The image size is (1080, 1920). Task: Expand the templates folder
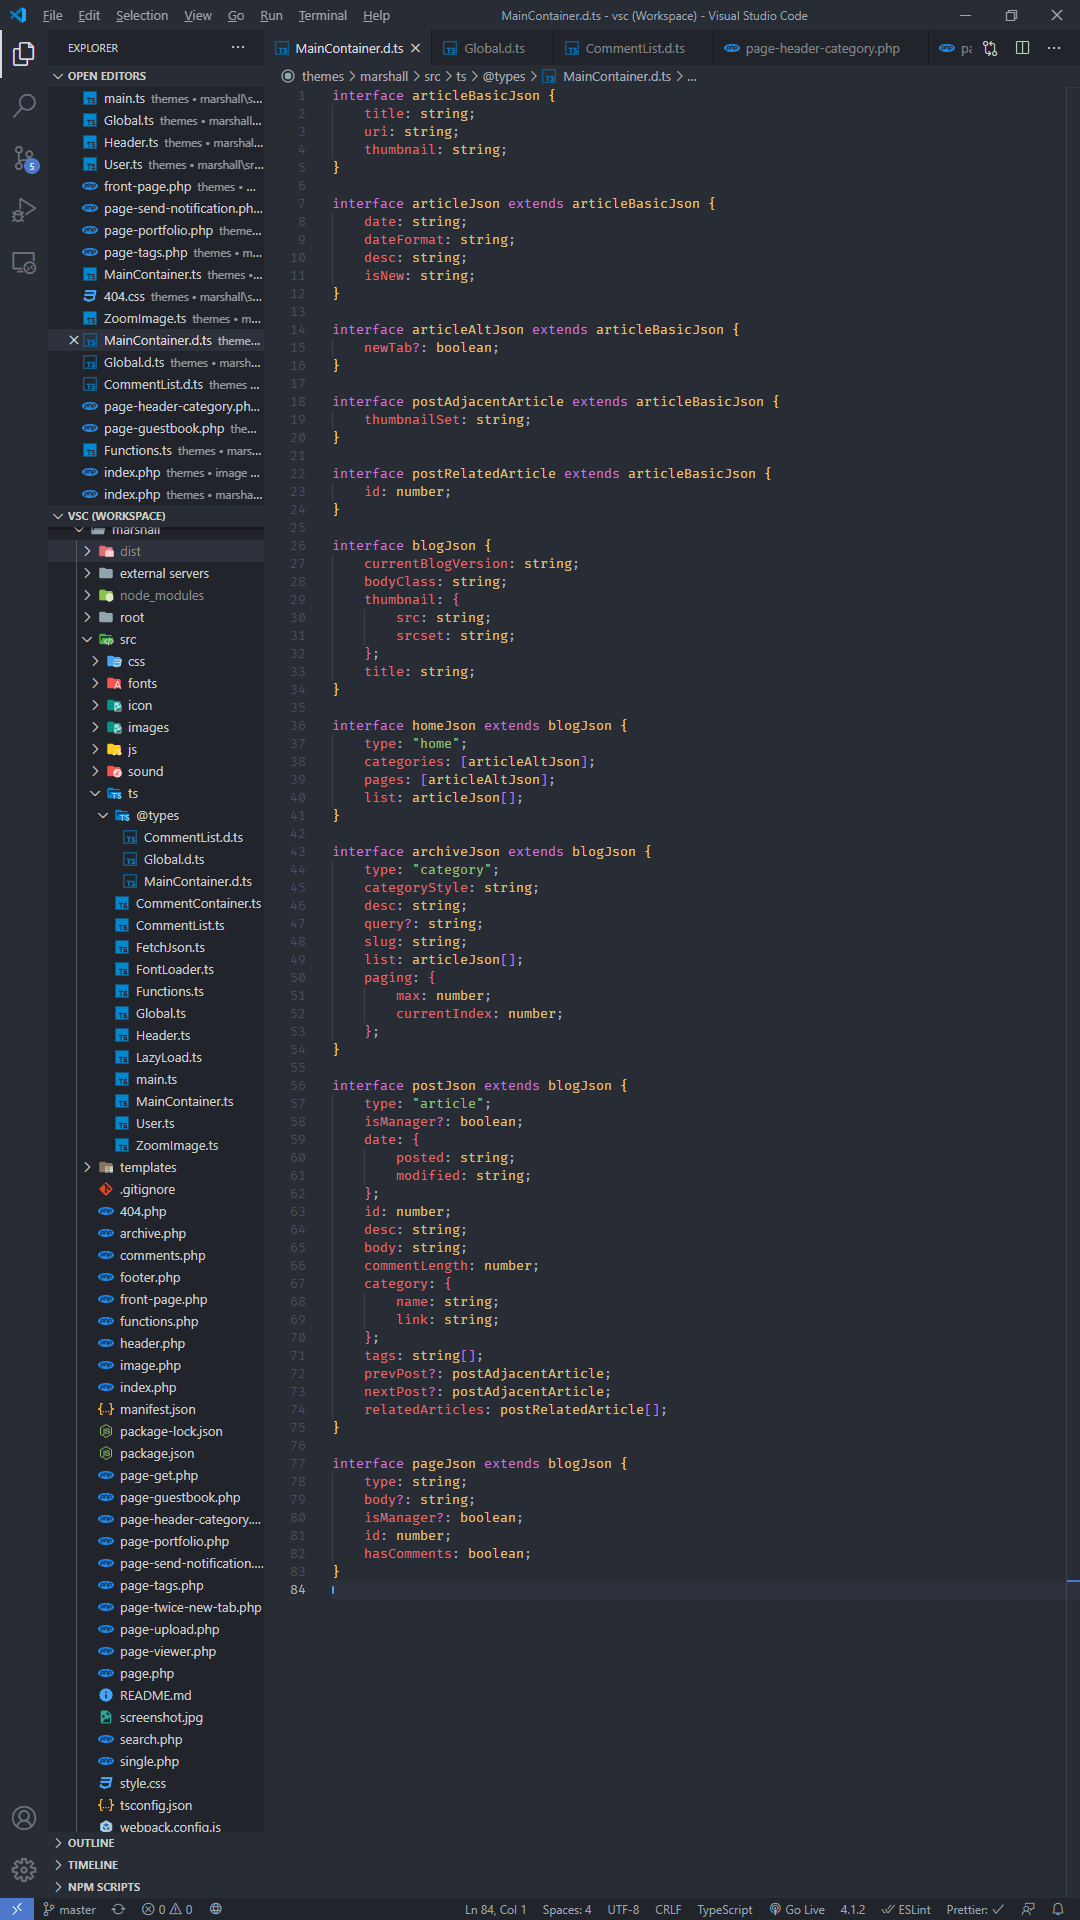[147, 1167]
